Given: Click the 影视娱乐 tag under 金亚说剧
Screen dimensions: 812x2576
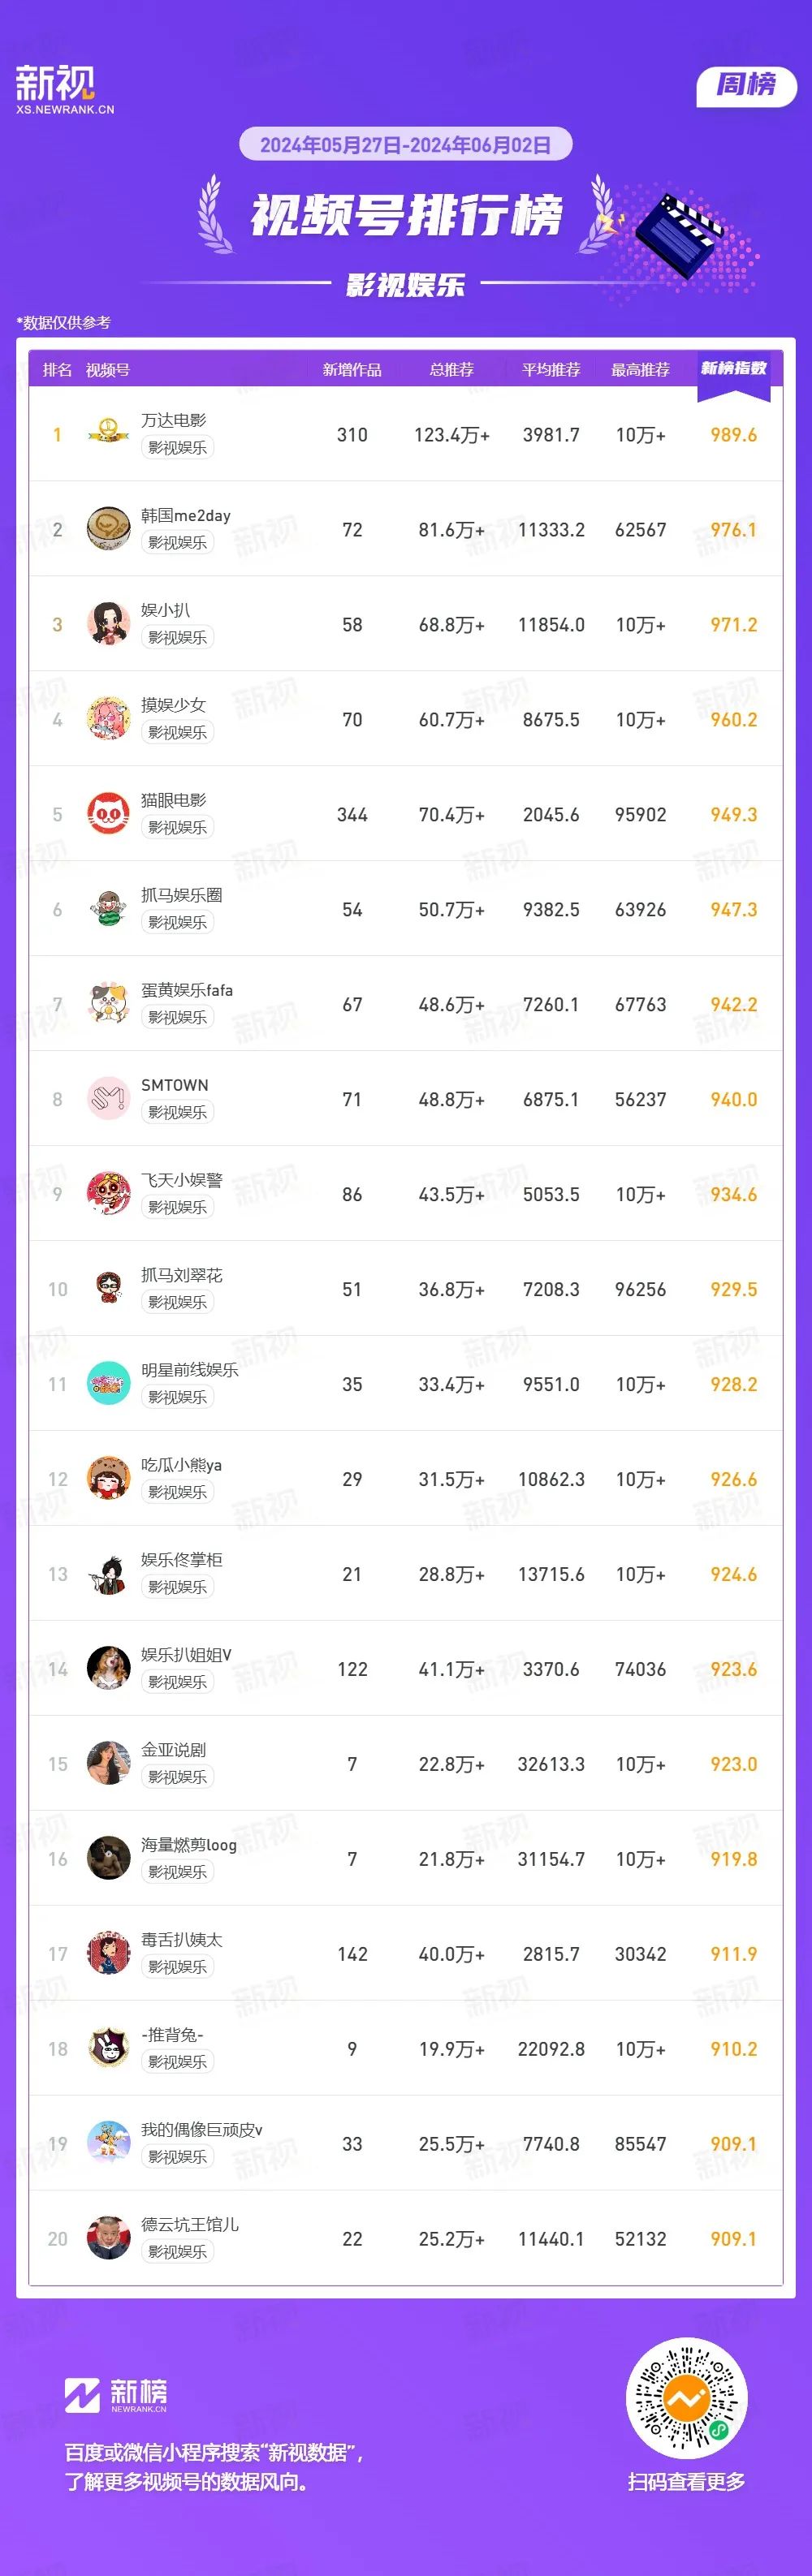Looking at the screenshot, I should [x=177, y=1777].
